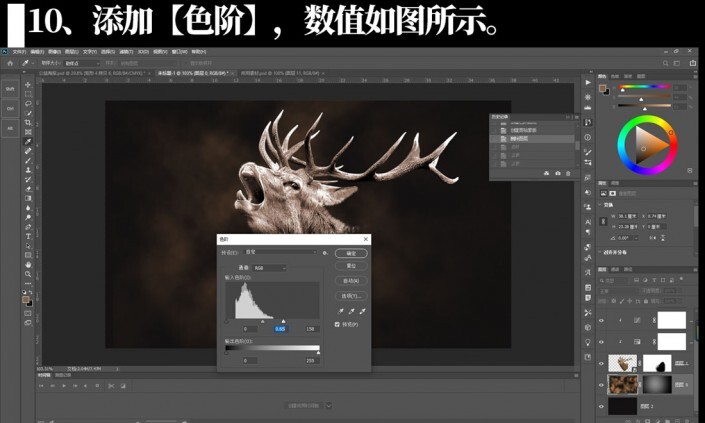Image resolution: width=705 pixels, height=423 pixels.
Task: Click the info icon in side strip
Action: pos(588,137)
